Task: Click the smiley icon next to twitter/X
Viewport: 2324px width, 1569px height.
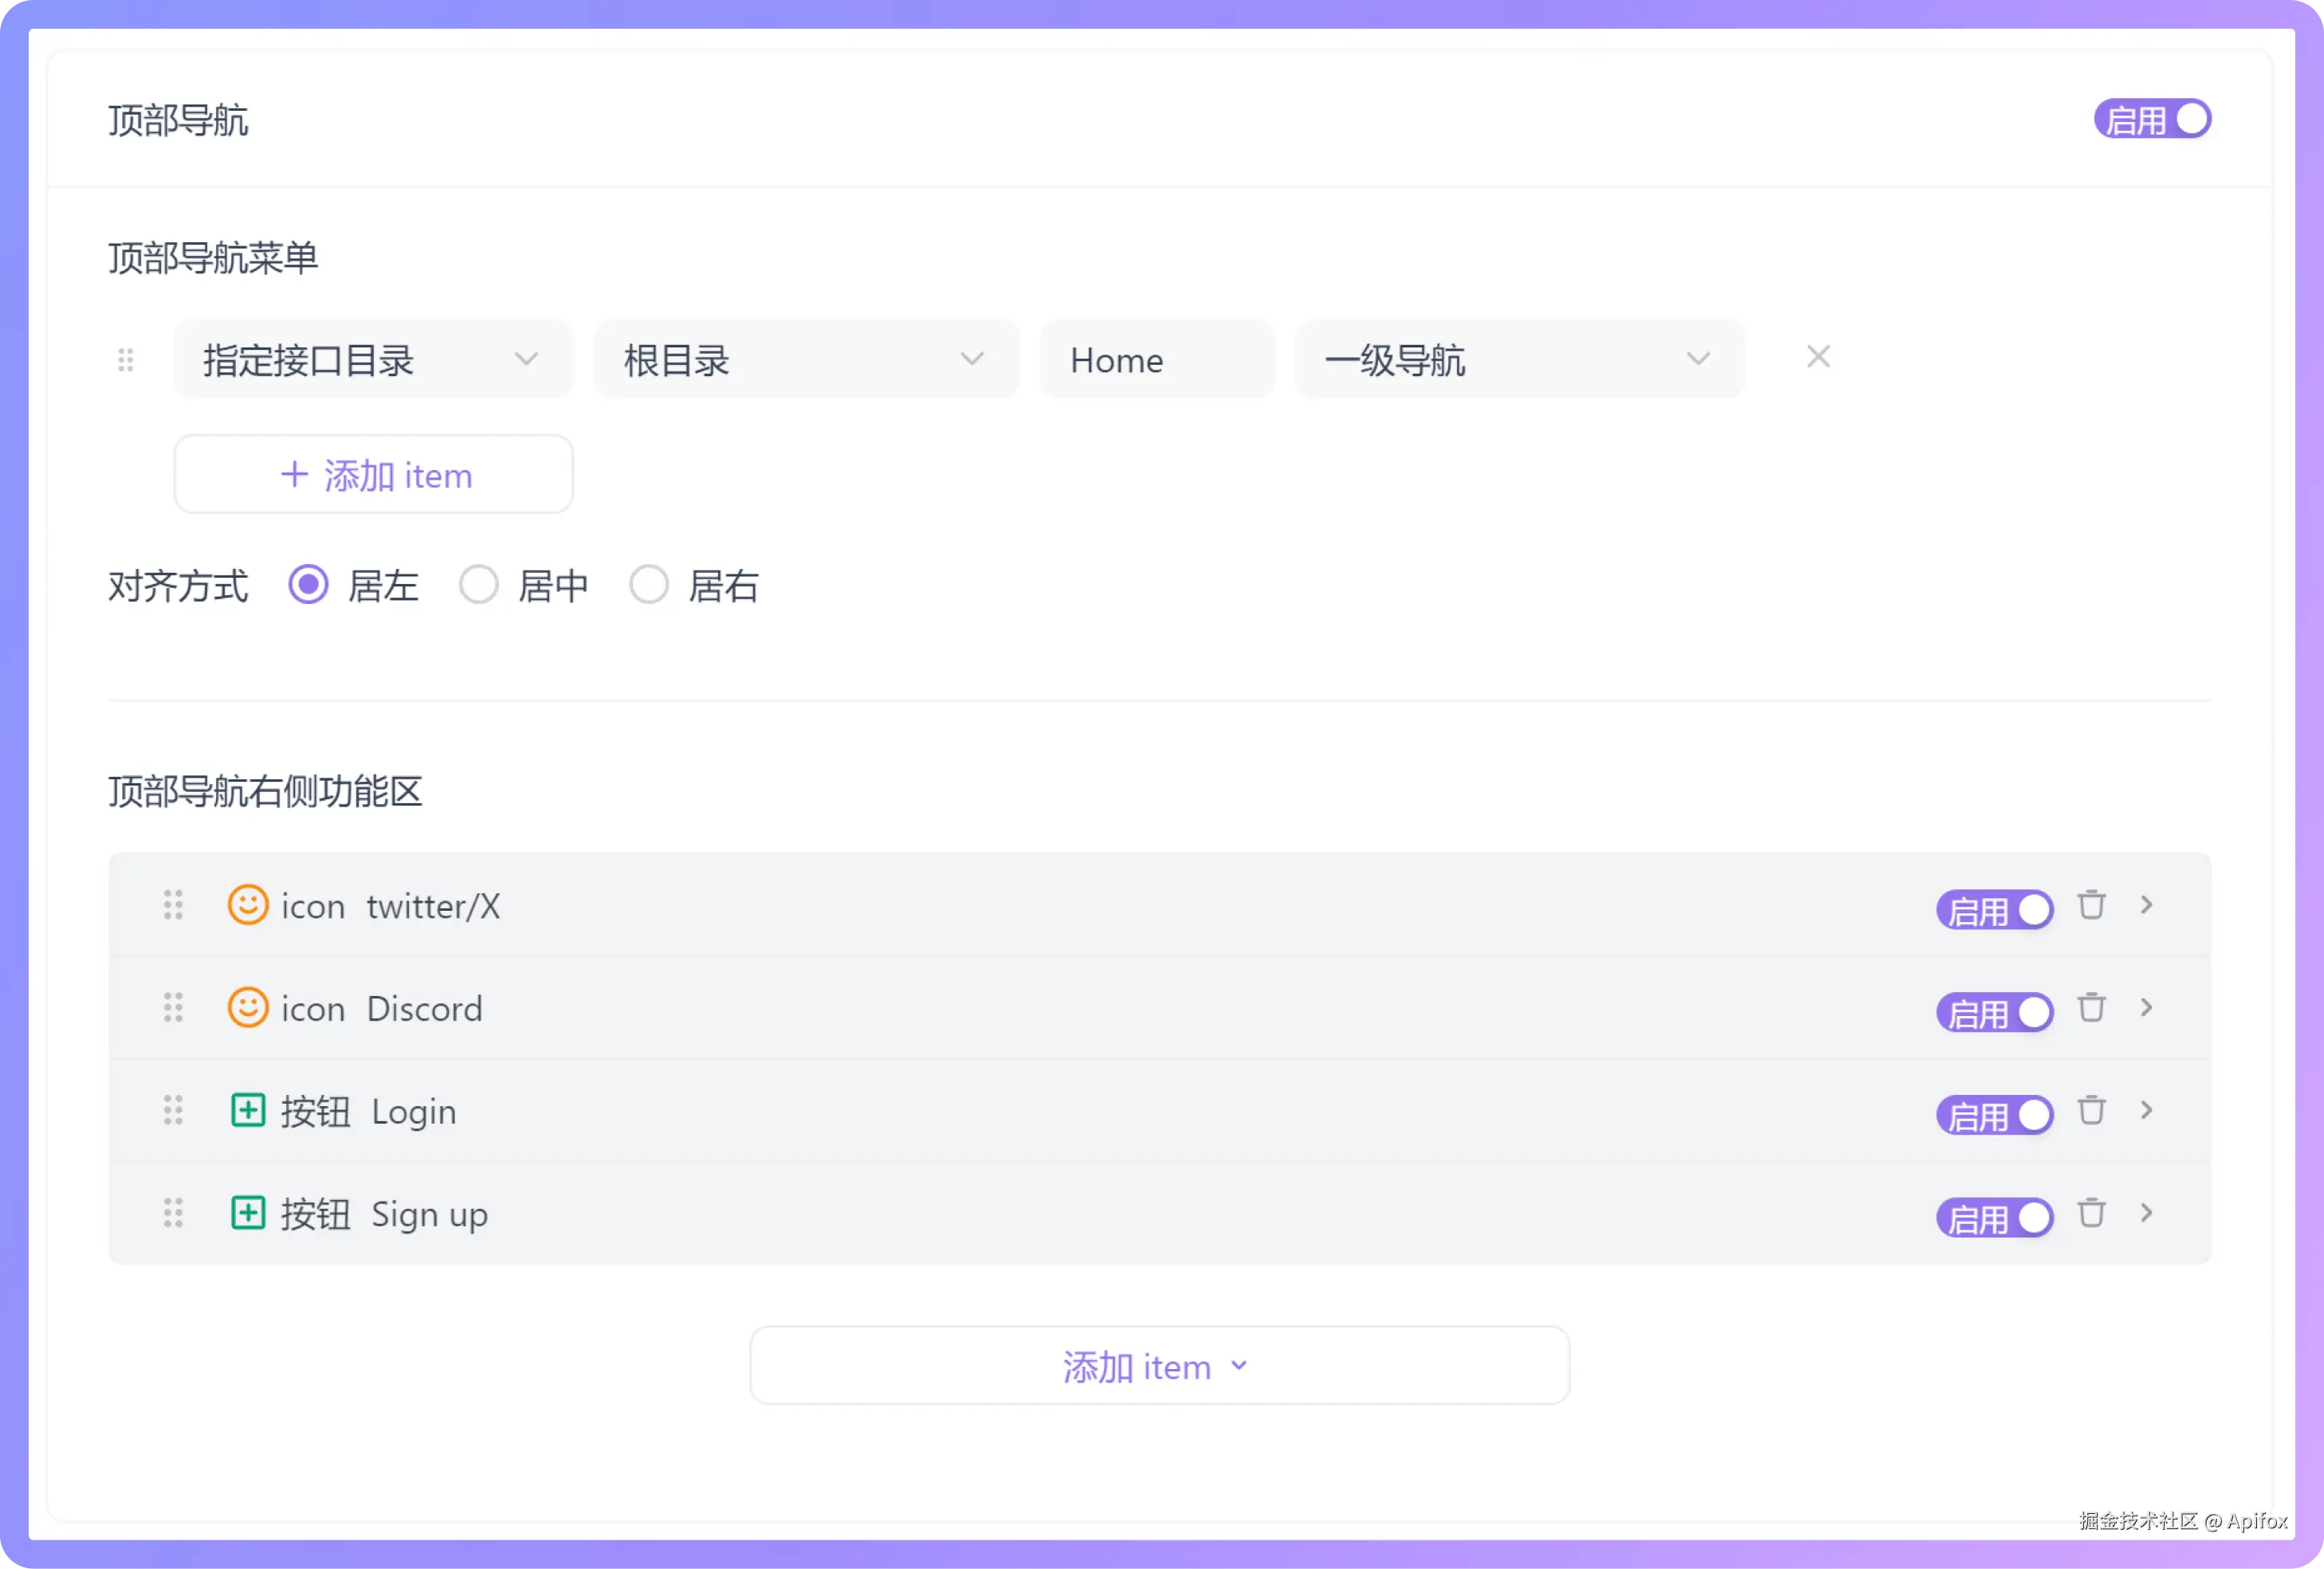Action: click(x=247, y=906)
